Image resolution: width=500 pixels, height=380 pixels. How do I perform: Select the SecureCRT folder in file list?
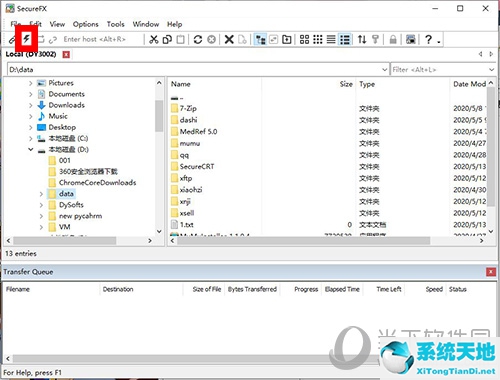point(197,166)
